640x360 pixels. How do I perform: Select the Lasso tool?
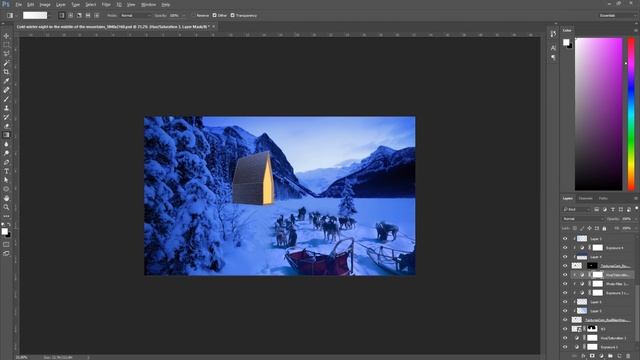[x=6, y=54]
